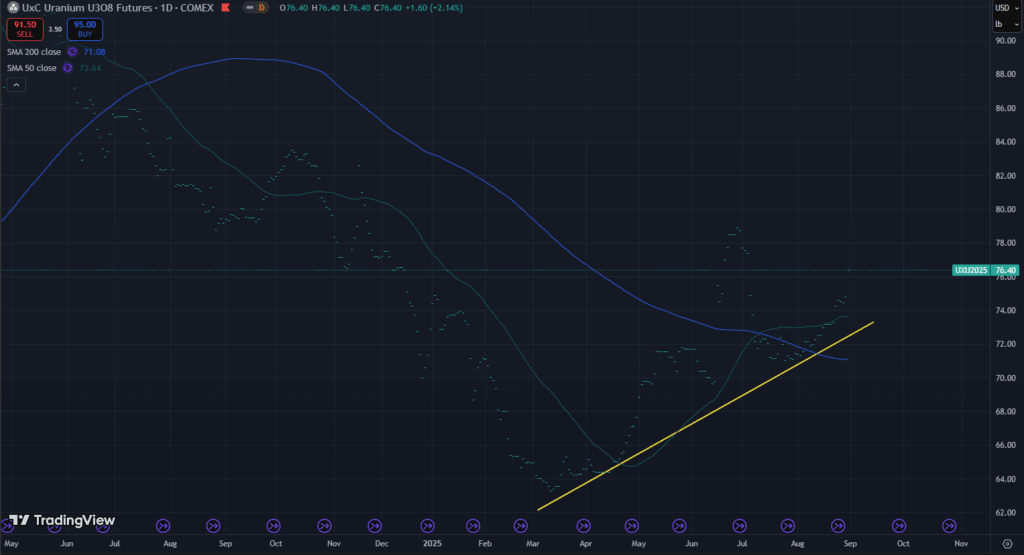
Task: Click the contract roll marker above Jul 2025
Action: 739,525
